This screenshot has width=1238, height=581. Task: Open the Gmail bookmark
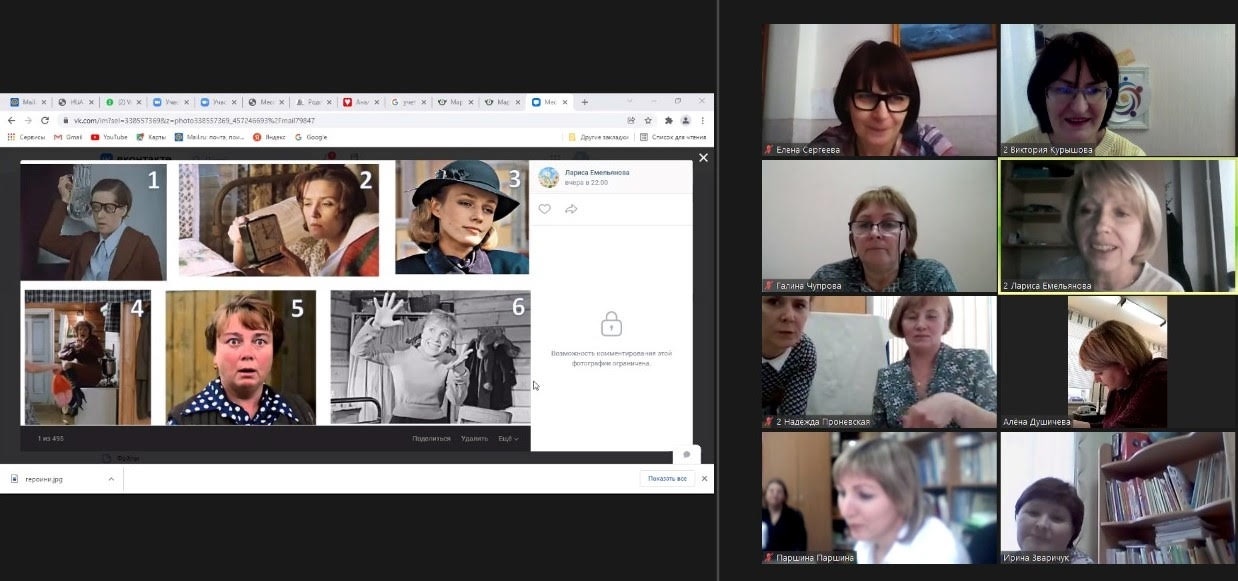(x=68, y=137)
